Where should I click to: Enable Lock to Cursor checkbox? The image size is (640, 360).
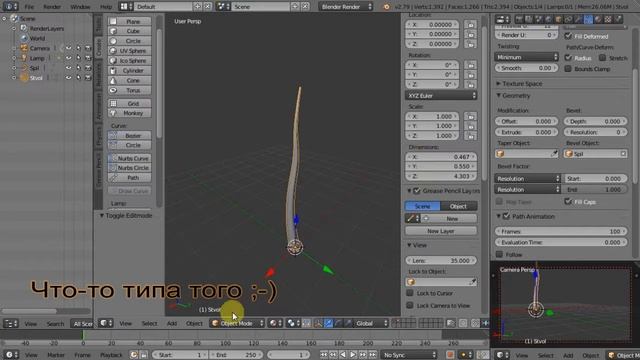coord(410,293)
